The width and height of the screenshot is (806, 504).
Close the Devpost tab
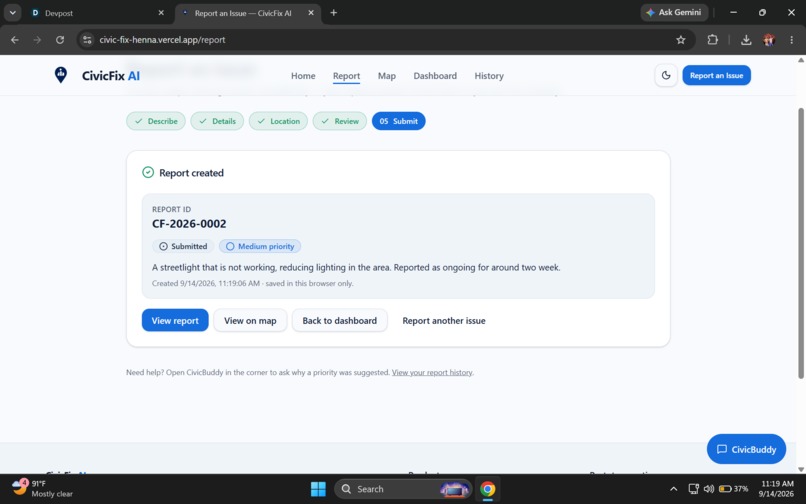161,13
